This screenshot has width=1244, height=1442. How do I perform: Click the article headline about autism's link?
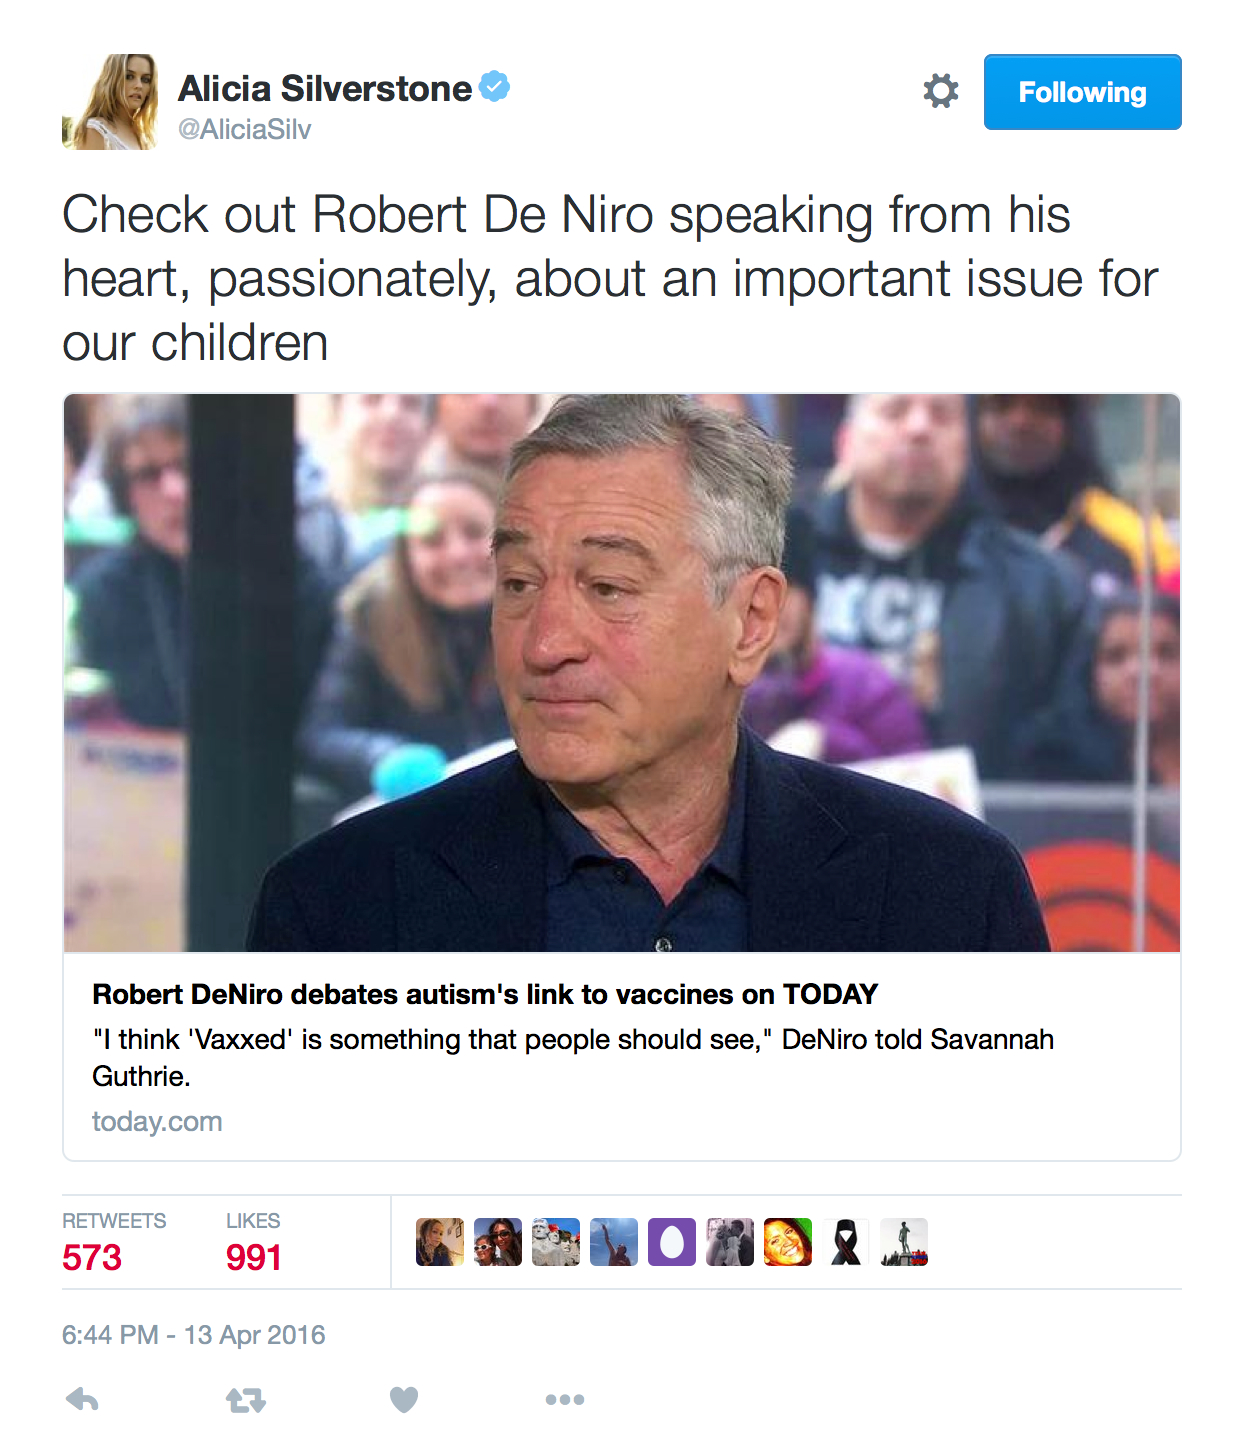coord(485,994)
